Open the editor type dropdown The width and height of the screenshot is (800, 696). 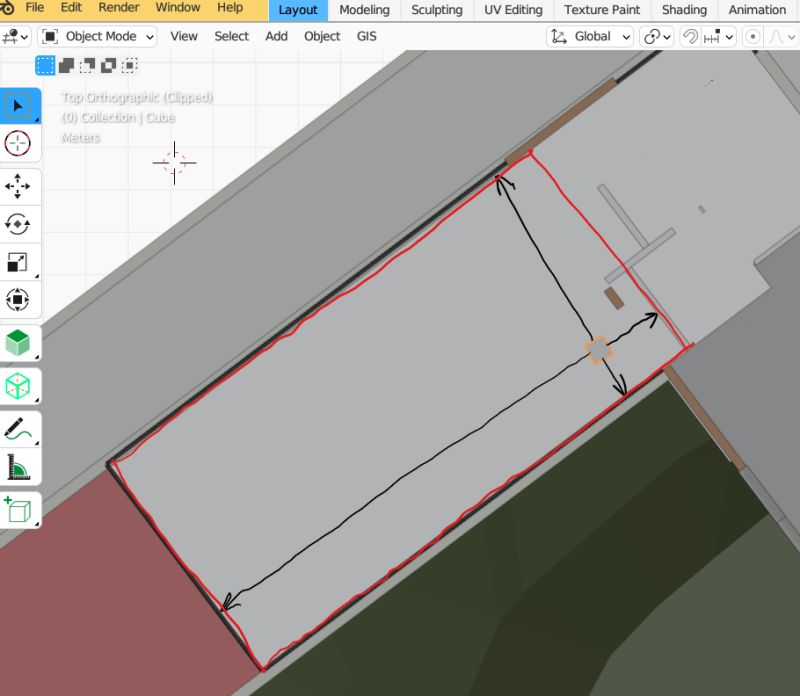15,37
